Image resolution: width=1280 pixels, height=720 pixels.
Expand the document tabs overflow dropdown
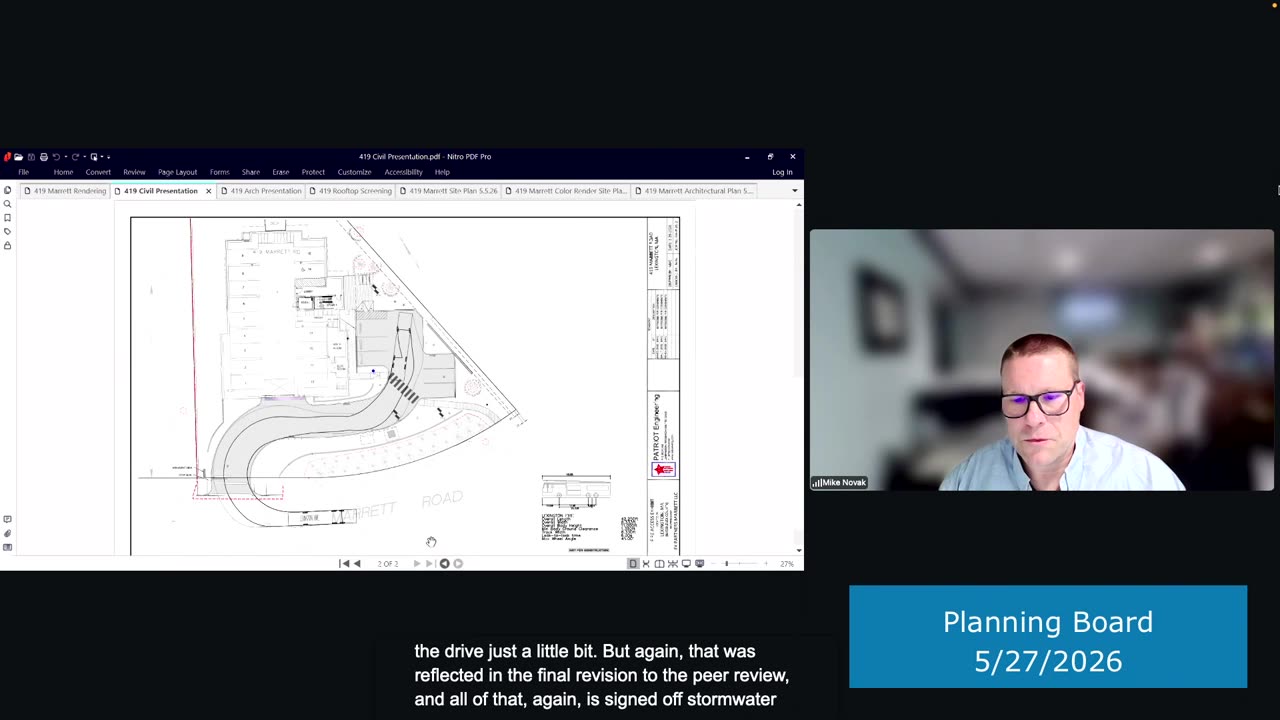click(x=795, y=191)
